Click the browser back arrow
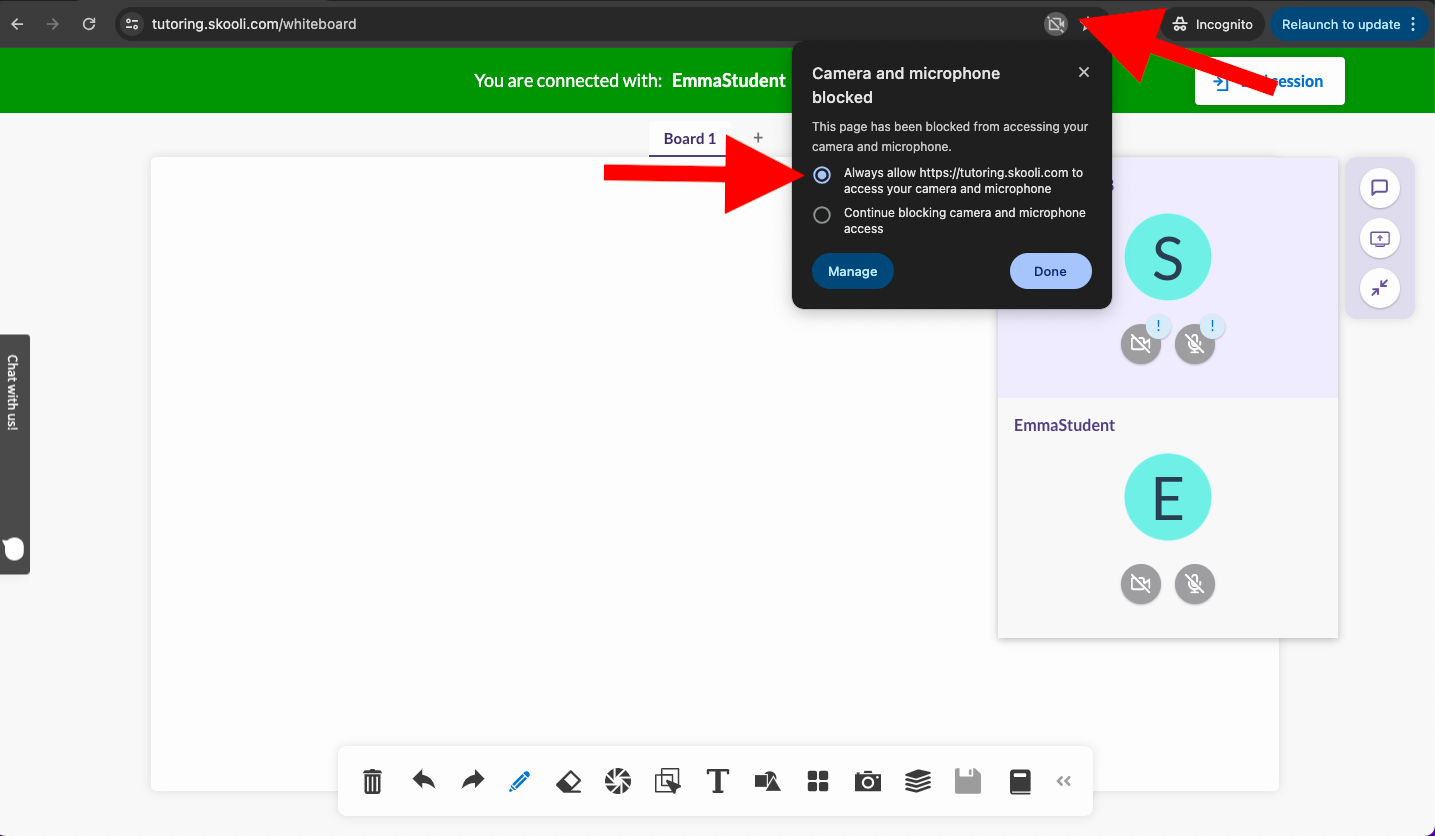Viewport: 1435px width, 836px height. (x=17, y=24)
